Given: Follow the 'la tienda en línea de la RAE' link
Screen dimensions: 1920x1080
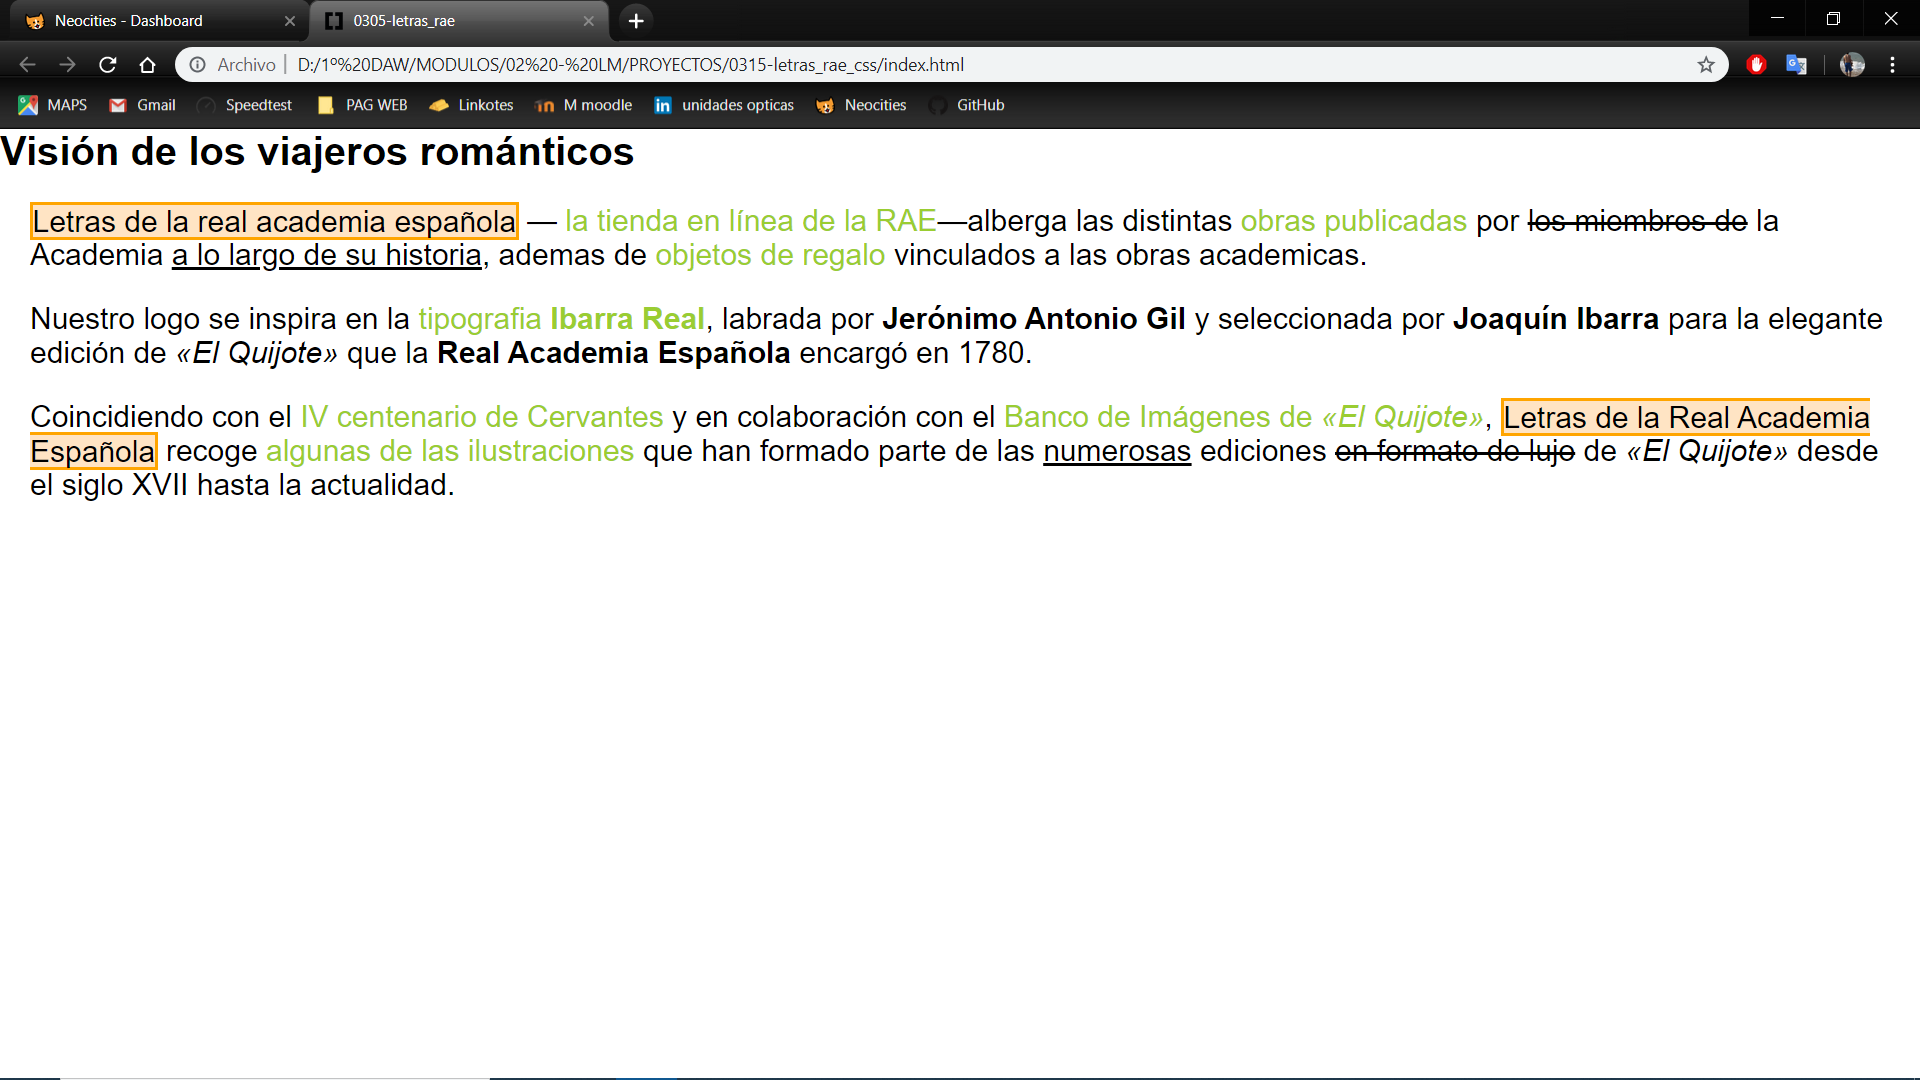Looking at the screenshot, I should point(751,221).
